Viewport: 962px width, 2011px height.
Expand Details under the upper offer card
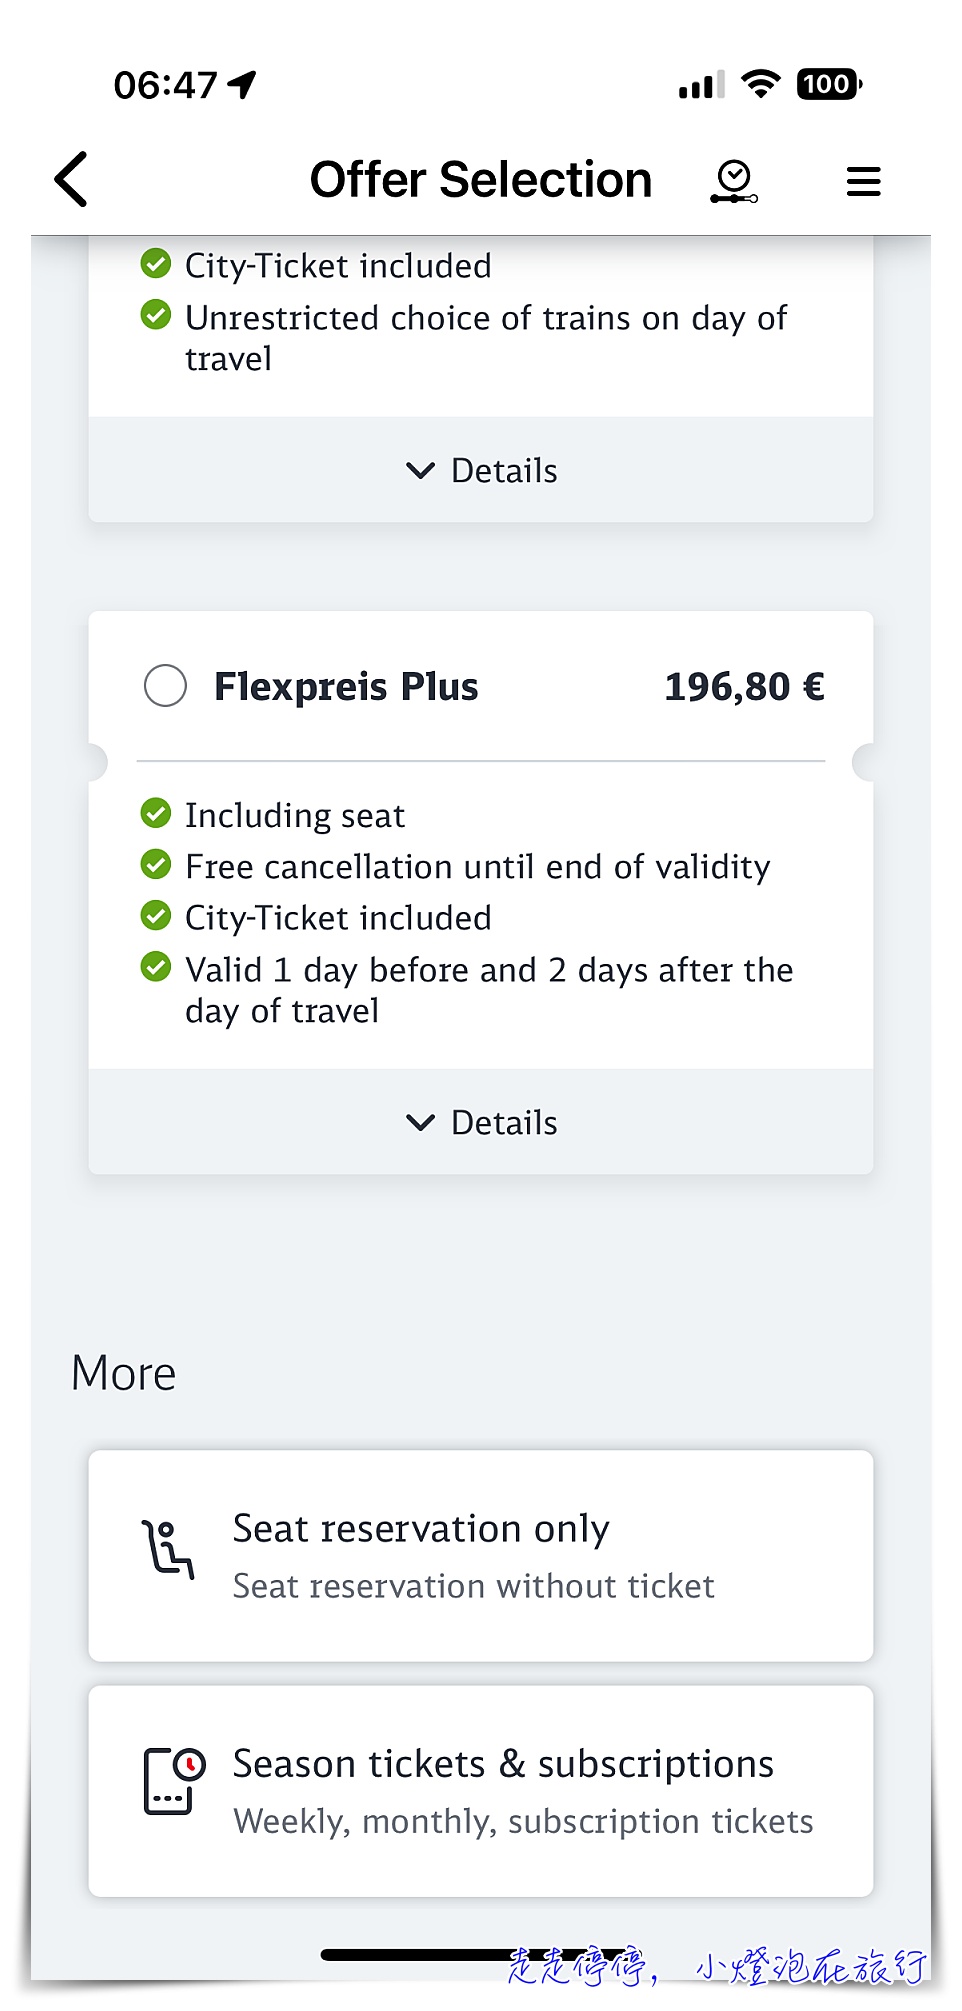pos(481,470)
